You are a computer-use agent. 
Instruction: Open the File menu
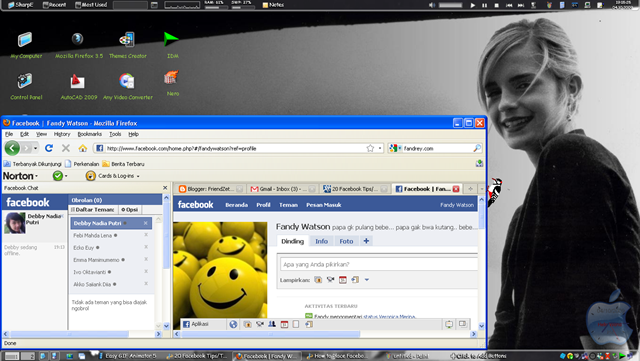[x=9, y=134]
